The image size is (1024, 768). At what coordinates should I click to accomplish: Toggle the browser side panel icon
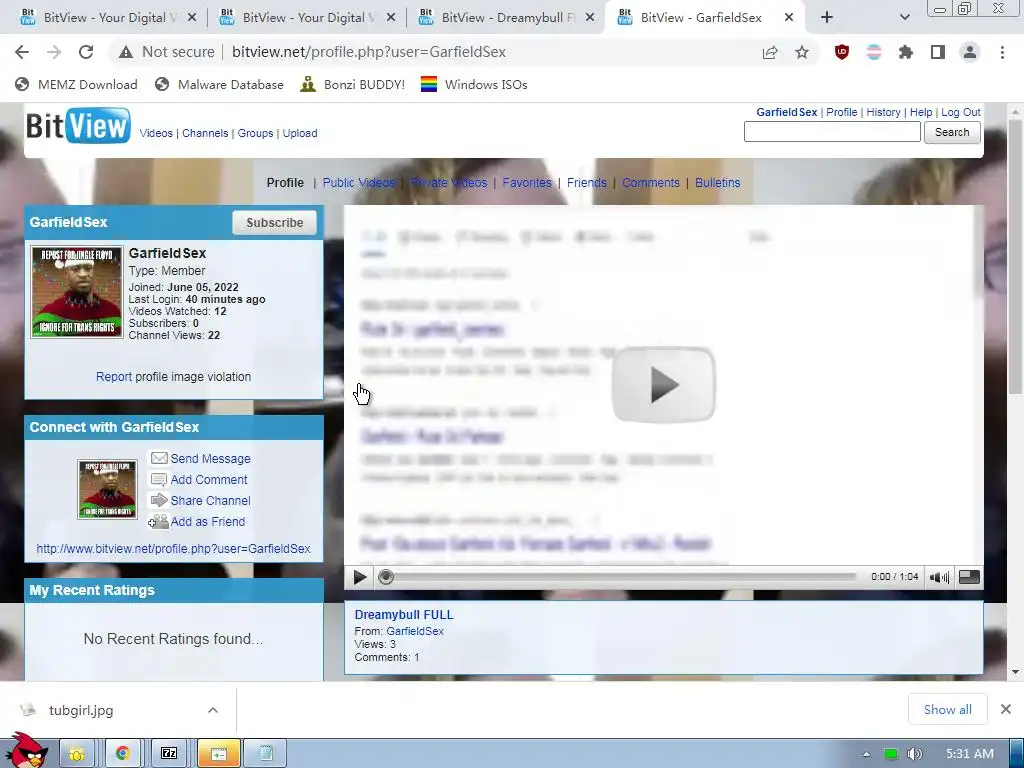tap(938, 52)
